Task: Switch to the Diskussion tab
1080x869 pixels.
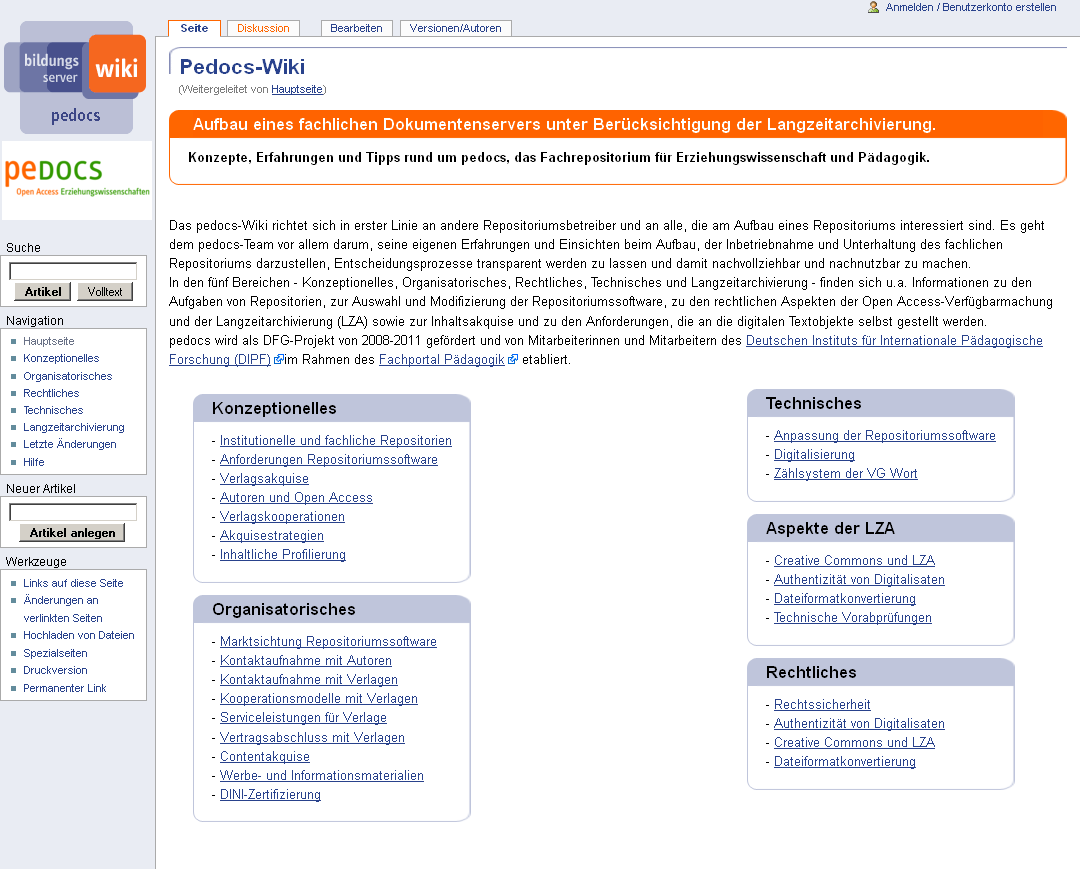Action: [263, 28]
